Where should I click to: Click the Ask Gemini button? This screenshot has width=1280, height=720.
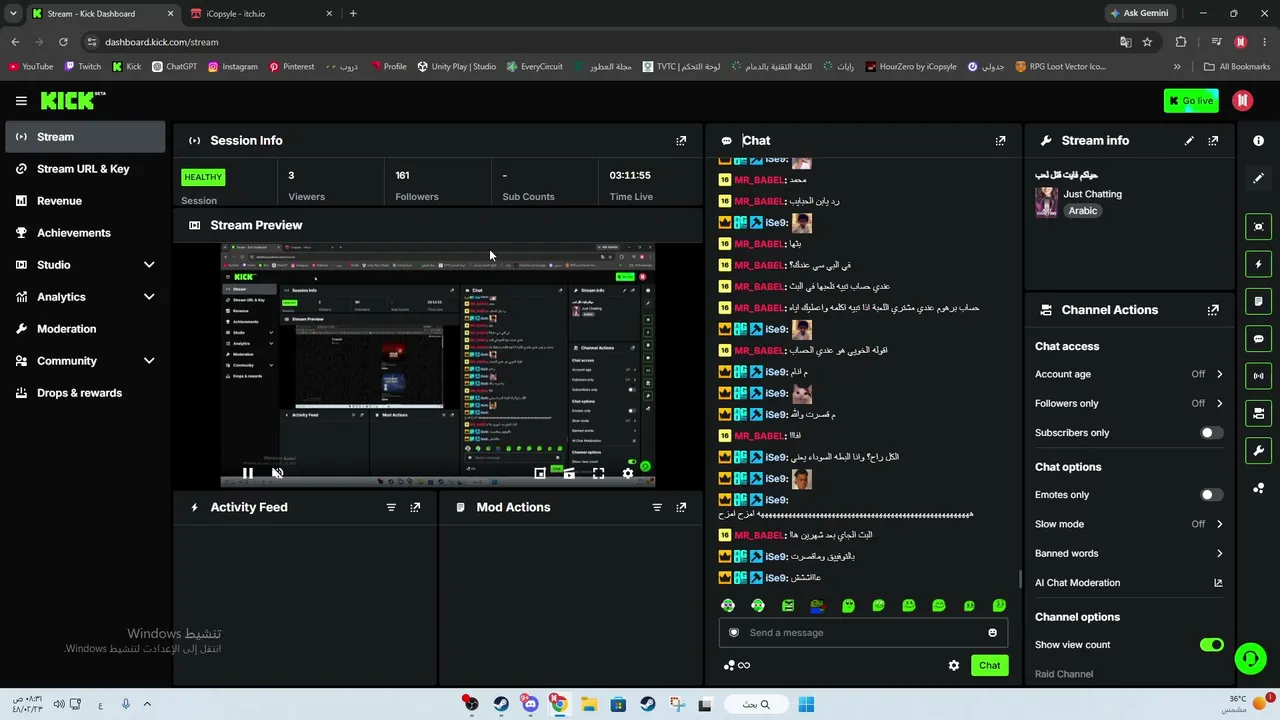(1139, 14)
